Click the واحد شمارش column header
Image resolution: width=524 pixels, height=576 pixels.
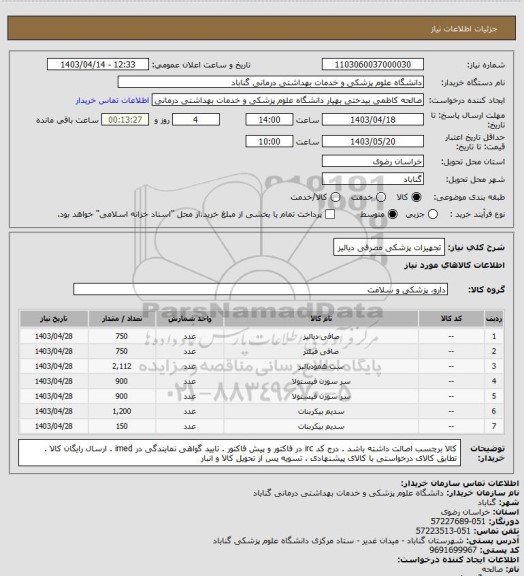click(x=190, y=318)
